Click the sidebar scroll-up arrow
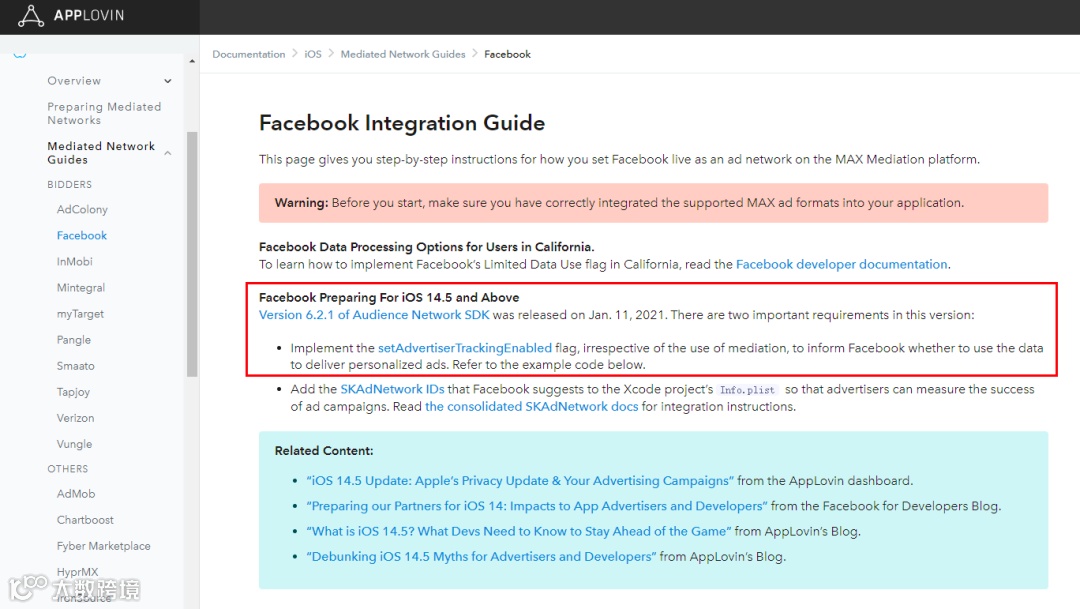 pos(192,61)
